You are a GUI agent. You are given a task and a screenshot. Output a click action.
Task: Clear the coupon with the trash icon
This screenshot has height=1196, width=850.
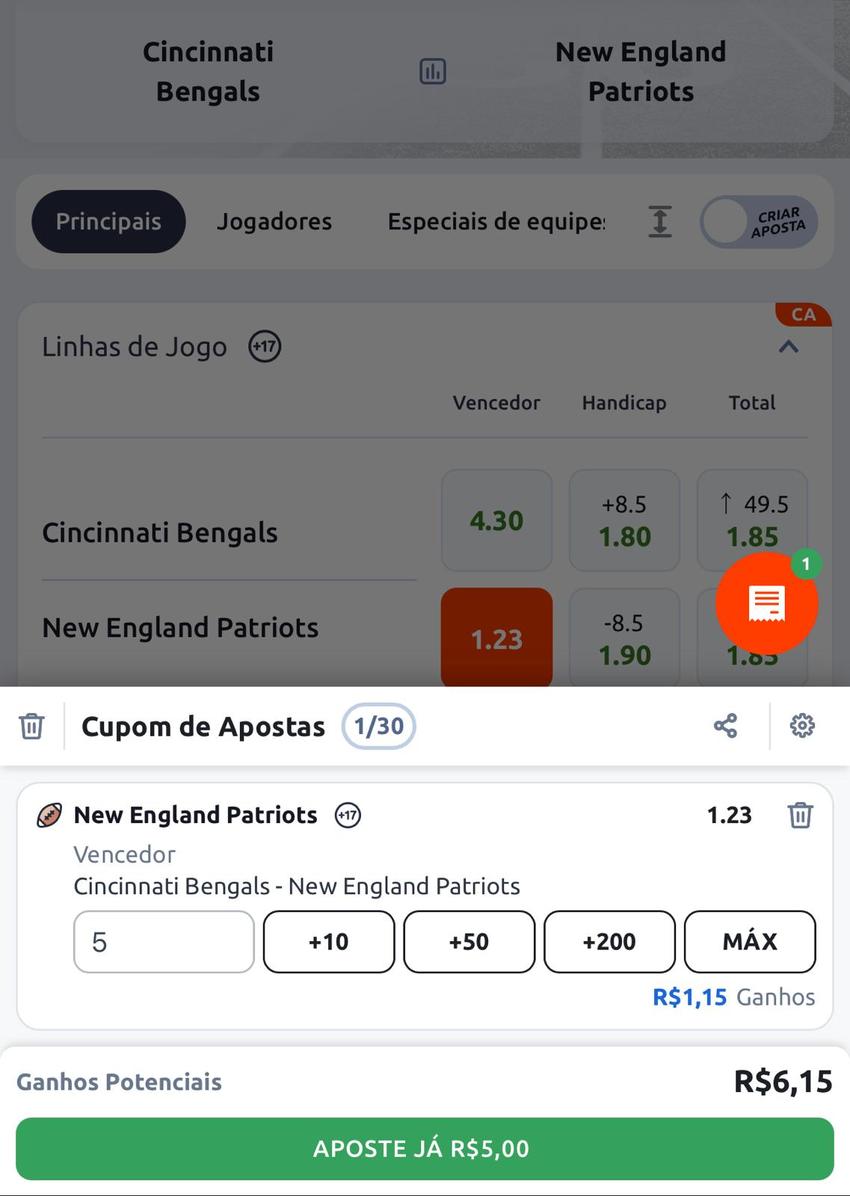click(x=31, y=726)
